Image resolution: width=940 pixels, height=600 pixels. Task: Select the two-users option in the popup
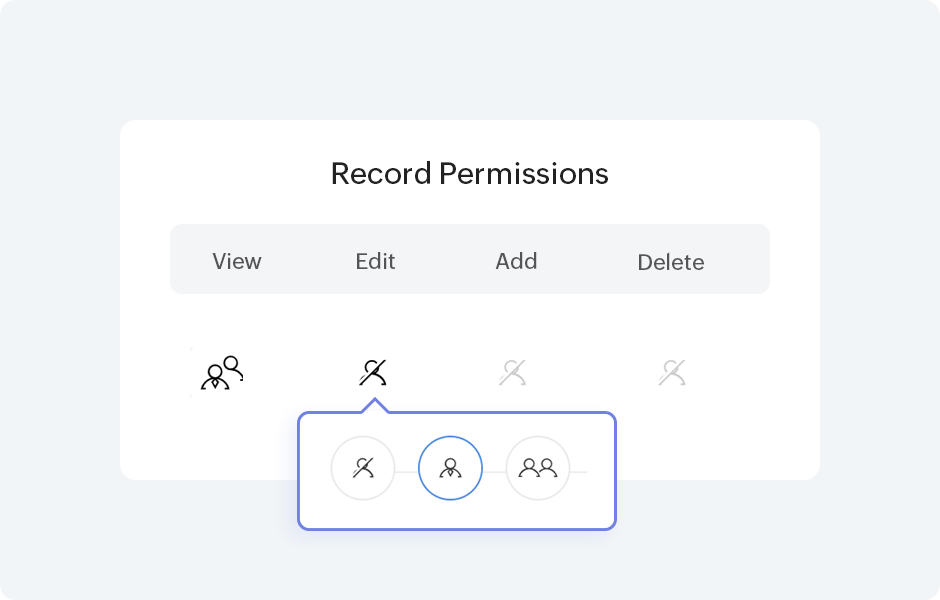(x=538, y=468)
